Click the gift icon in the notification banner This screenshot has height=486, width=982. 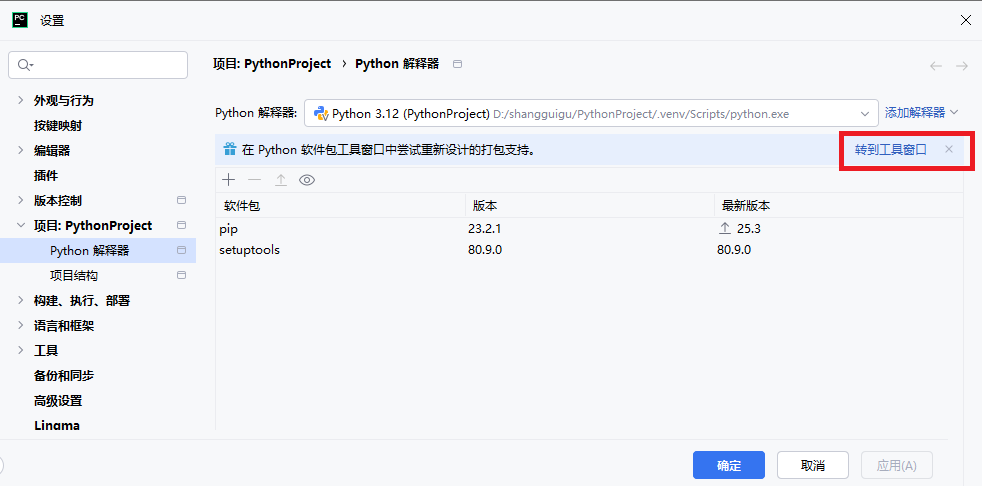[x=230, y=150]
